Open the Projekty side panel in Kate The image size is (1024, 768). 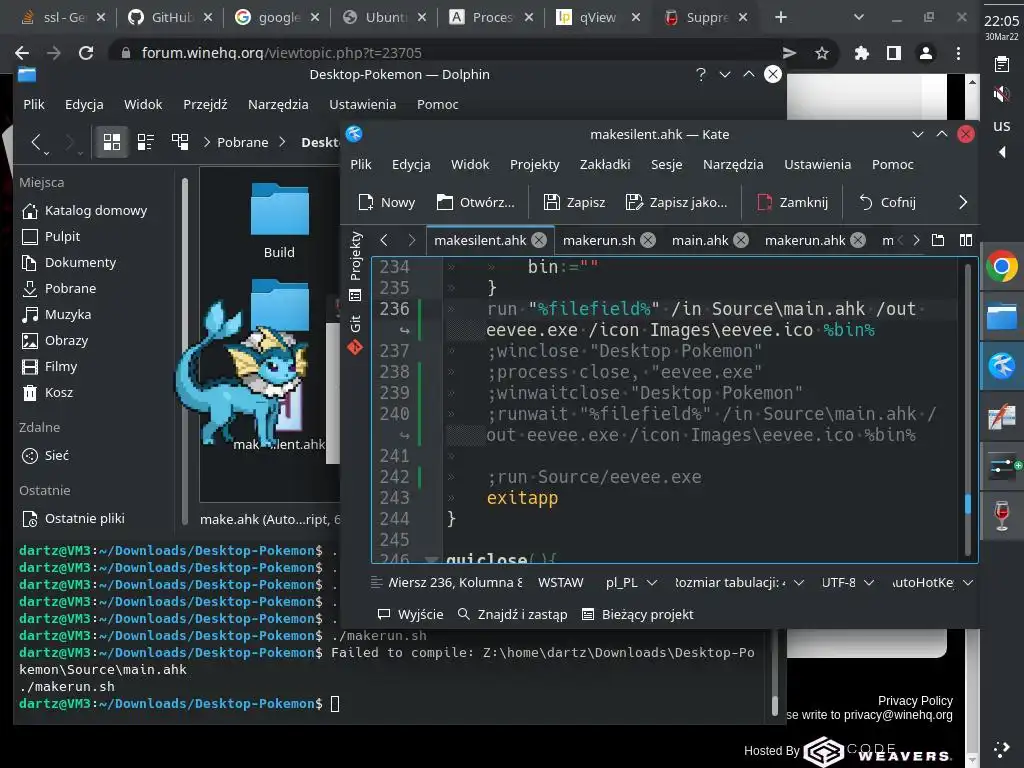[x=355, y=255]
